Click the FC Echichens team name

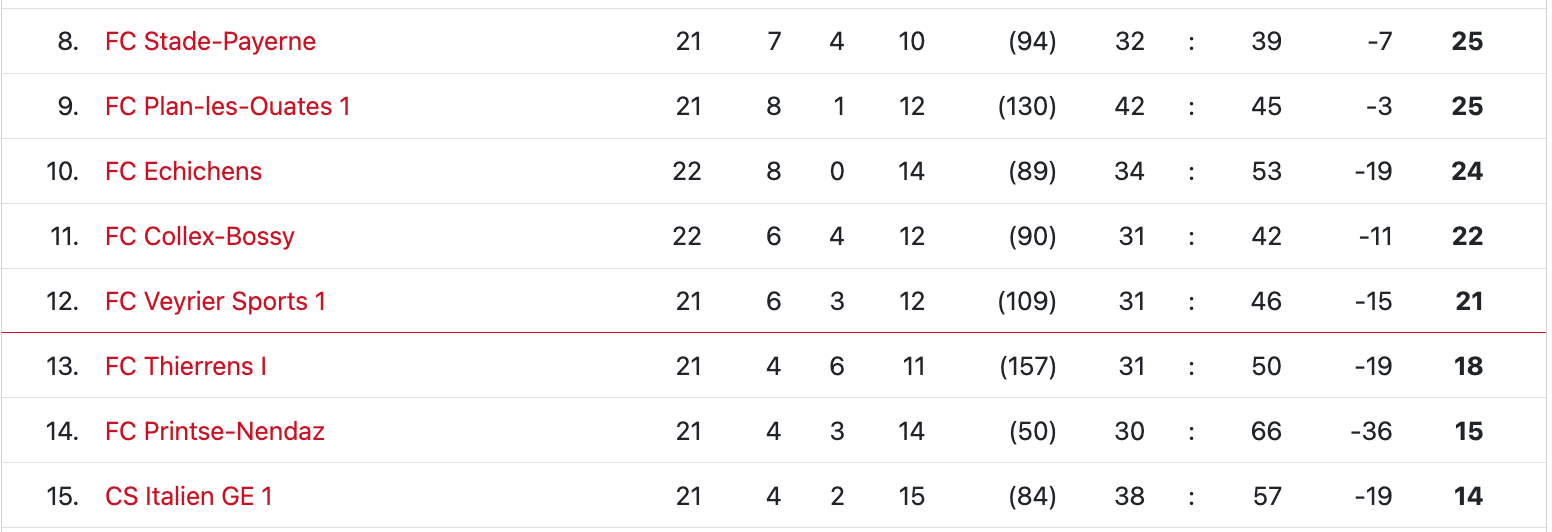pyautogui.click(x=183, y=172)
